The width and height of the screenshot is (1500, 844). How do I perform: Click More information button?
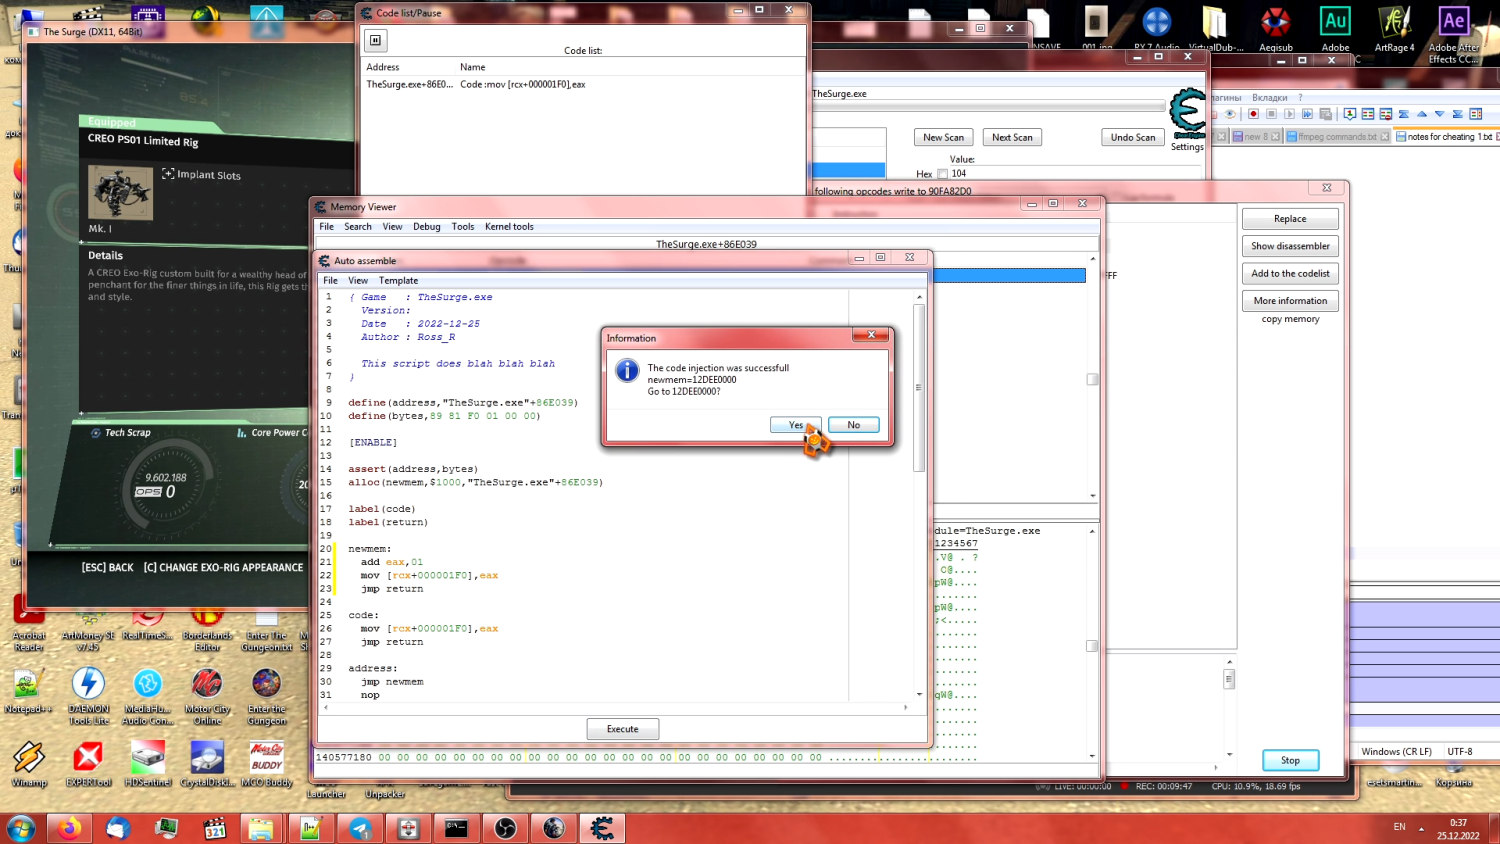click(x=1290, y=301)
